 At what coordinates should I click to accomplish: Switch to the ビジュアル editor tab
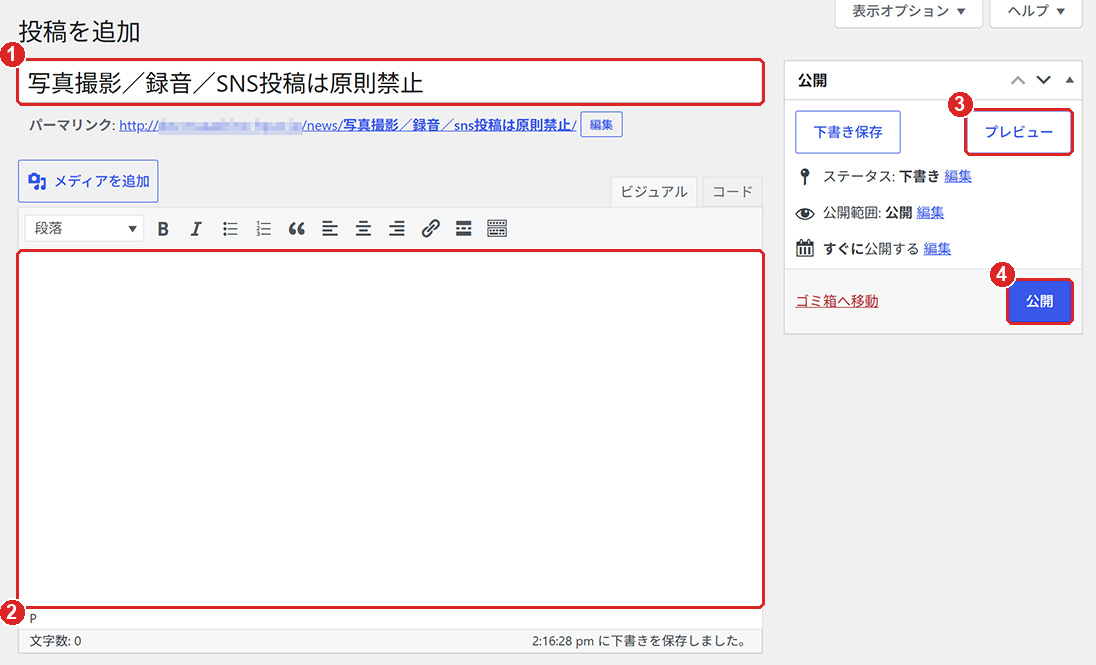point(654,192)
